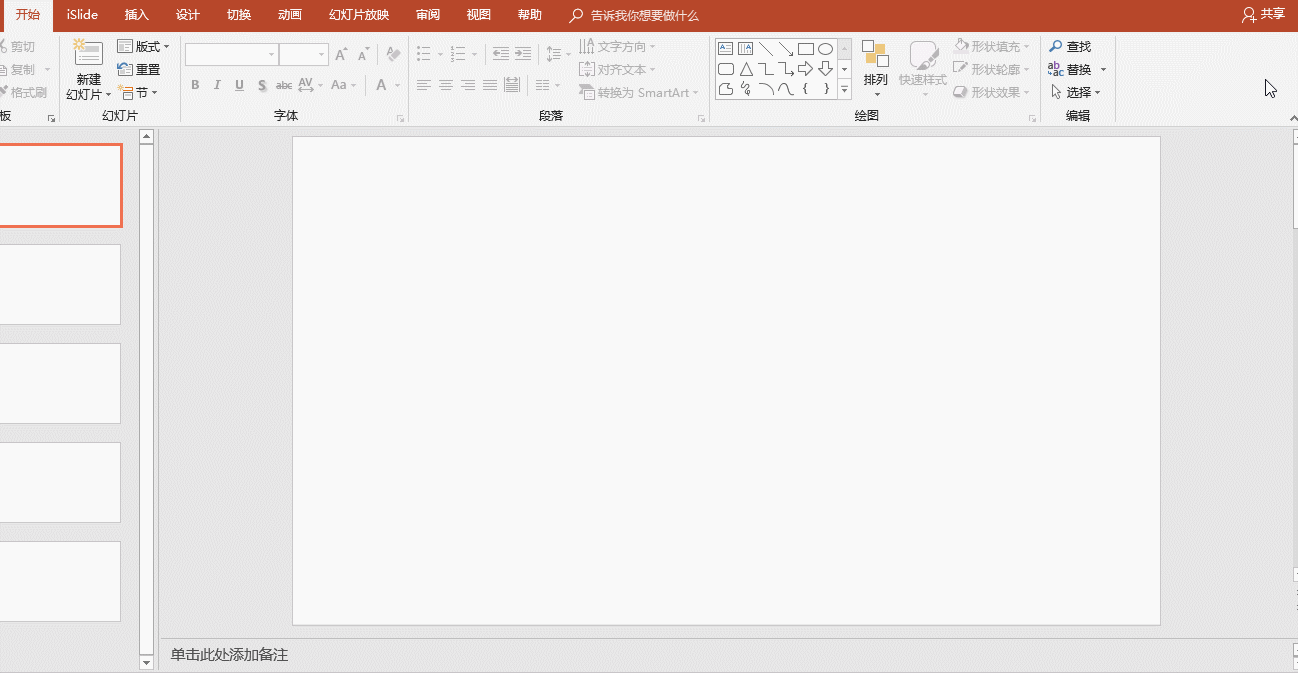This screenshot has height=673, width=1298.
Task: Select the right block arrow shape
Action: click(x=806, y=69)
